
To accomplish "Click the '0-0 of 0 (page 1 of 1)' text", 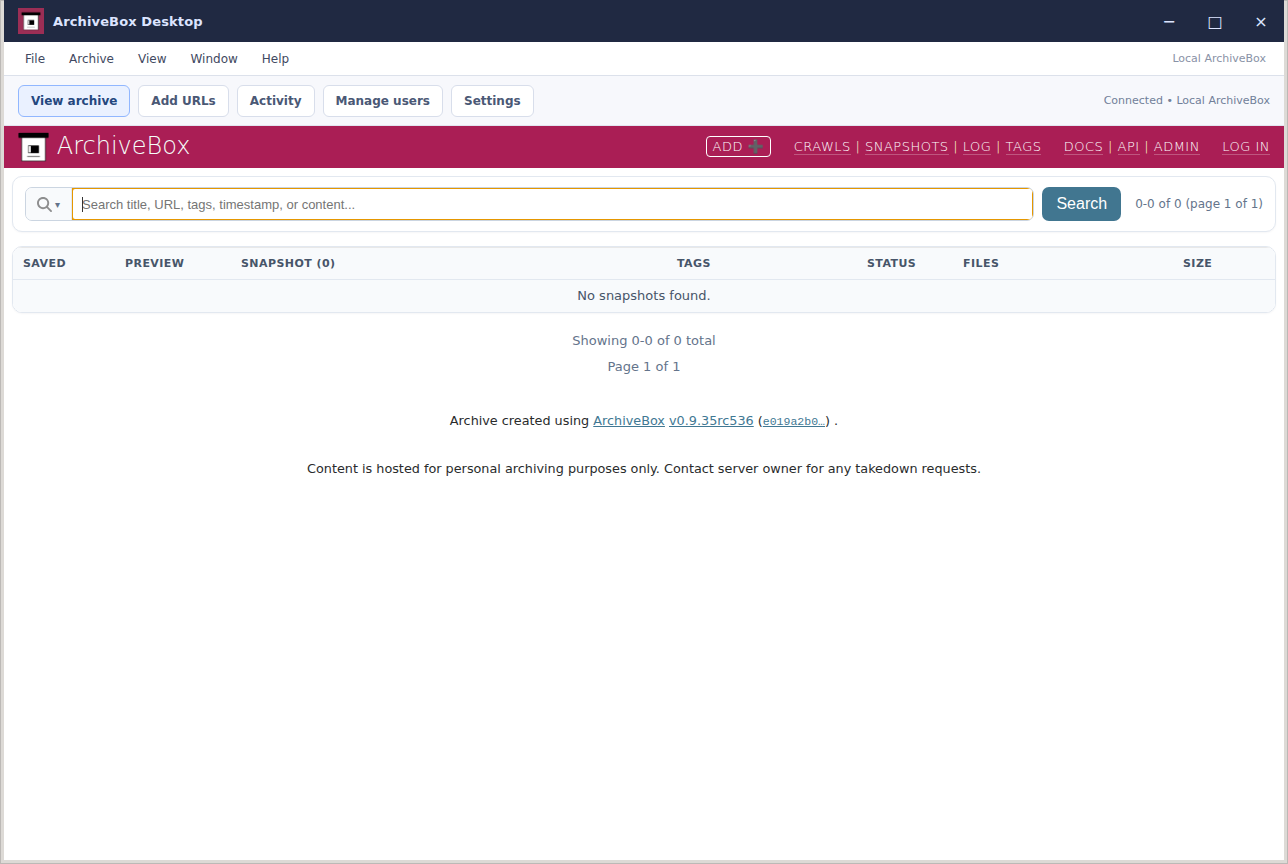I will [1199, 204].
